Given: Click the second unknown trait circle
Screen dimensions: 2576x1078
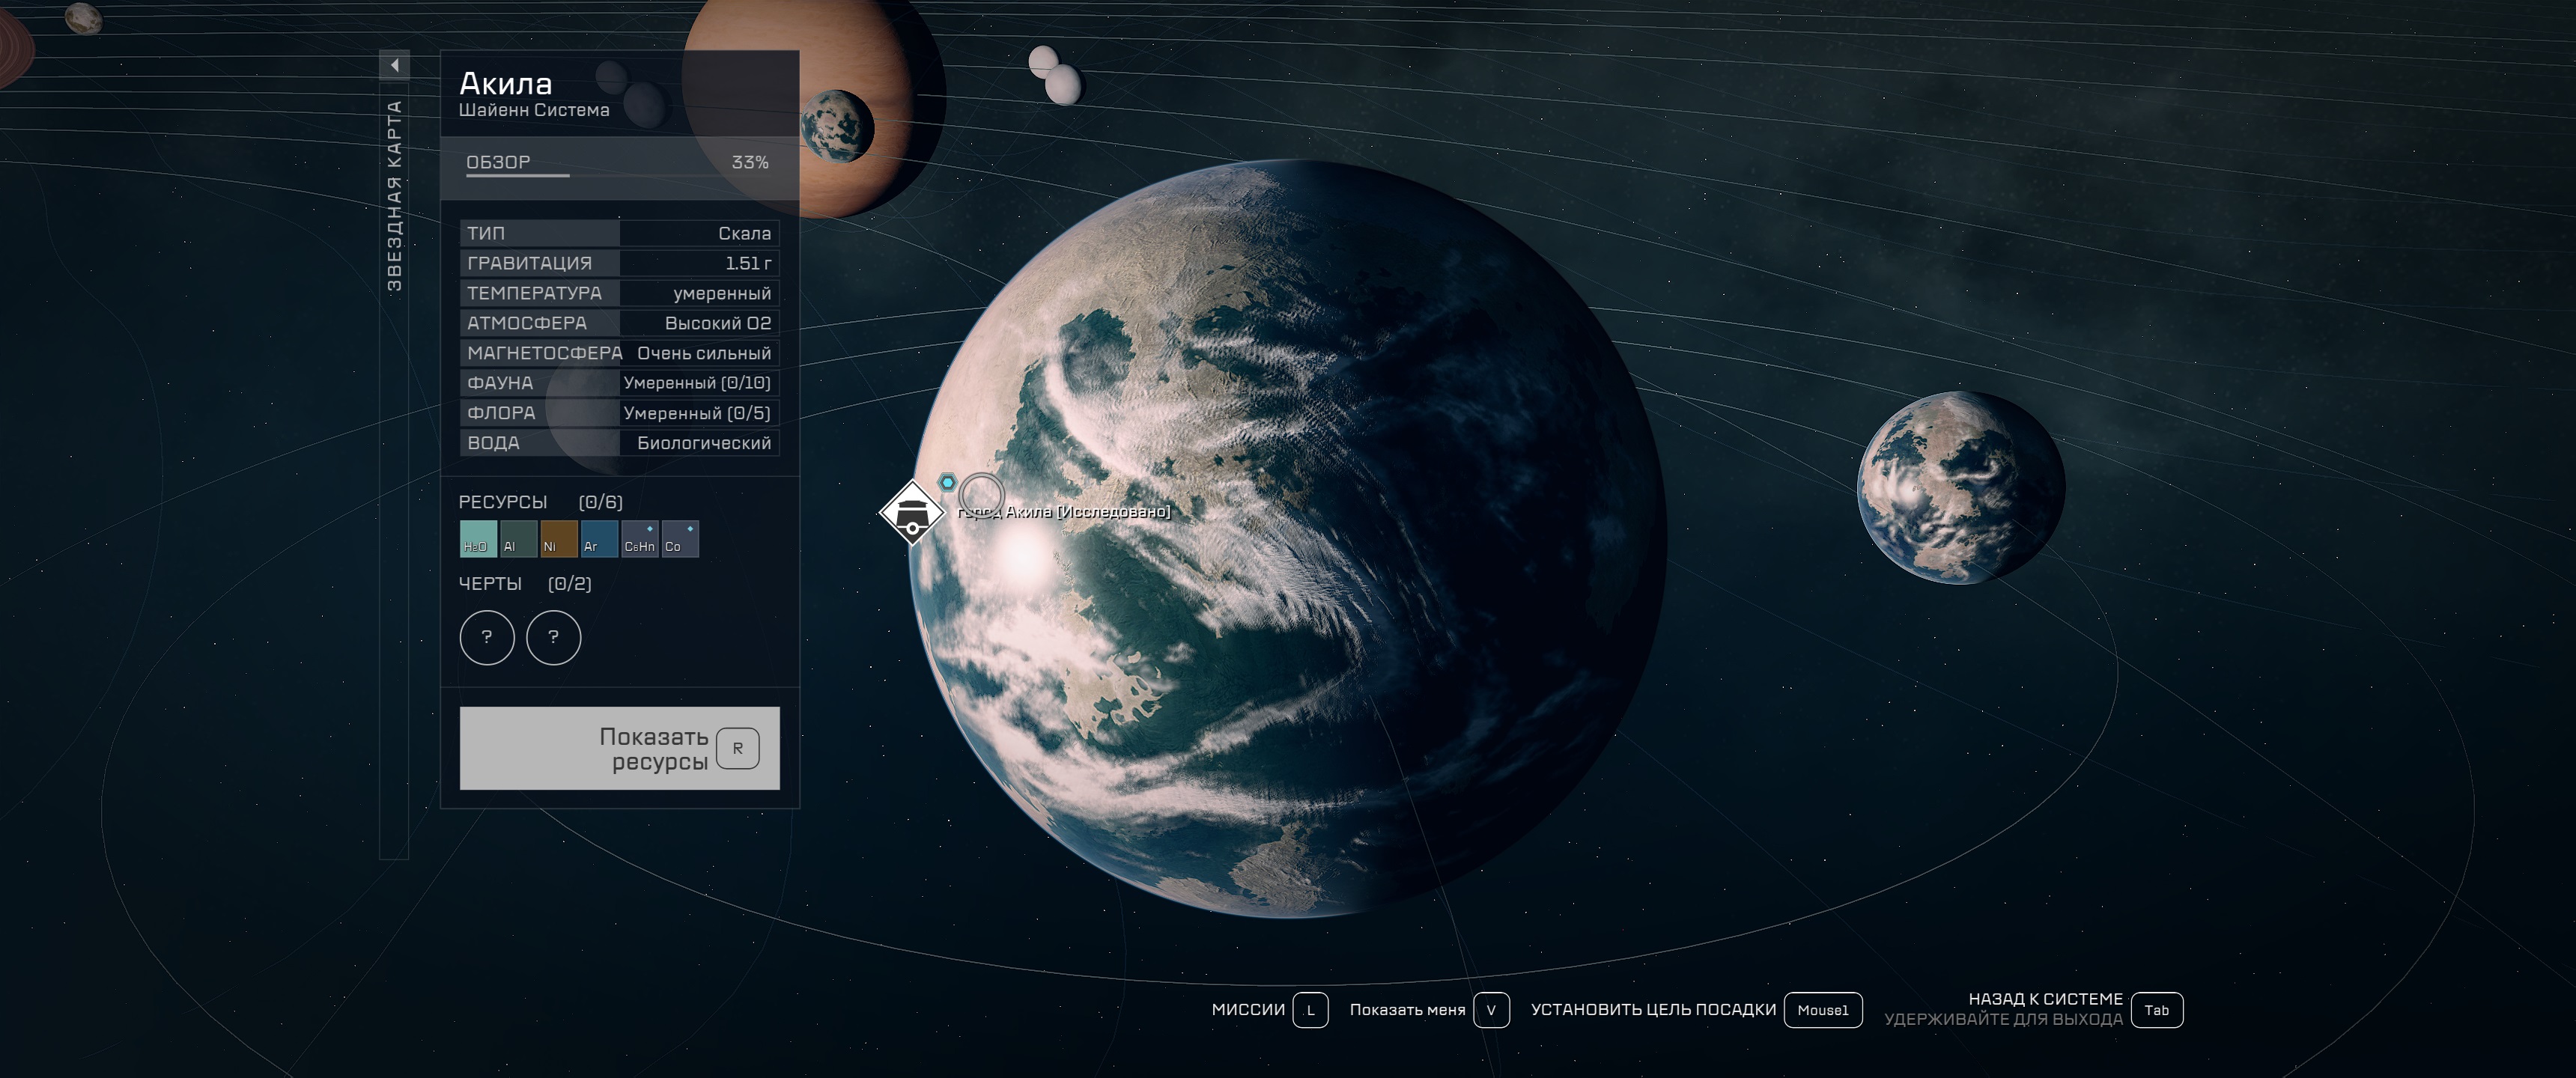Looking at the screenshot, I should tap(553, 637).
